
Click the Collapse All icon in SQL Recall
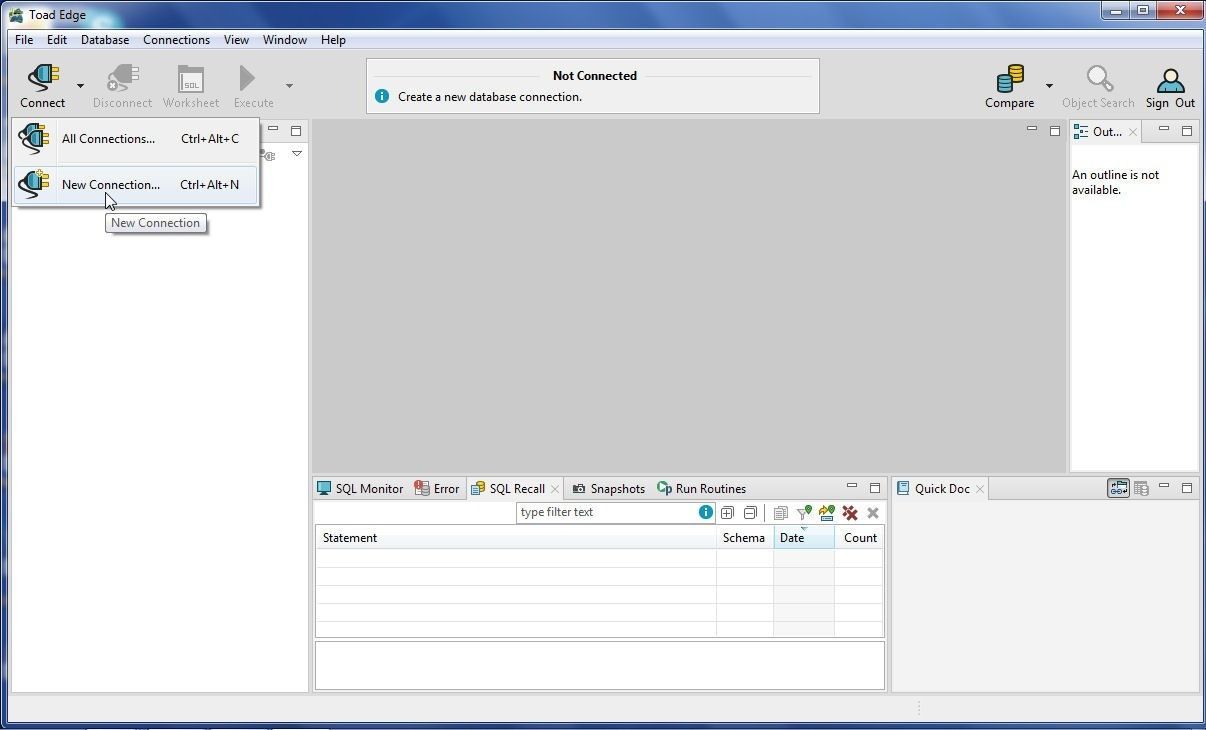click(750, 513)
